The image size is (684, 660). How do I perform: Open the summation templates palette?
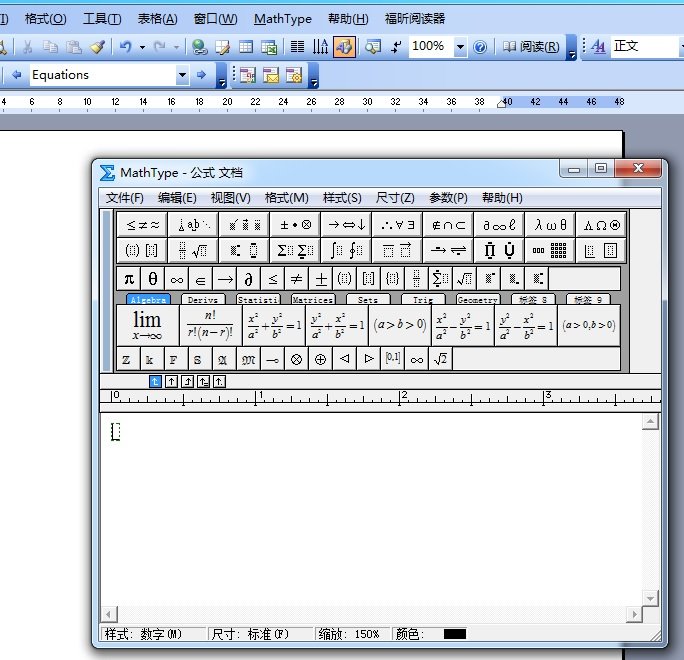295,250
